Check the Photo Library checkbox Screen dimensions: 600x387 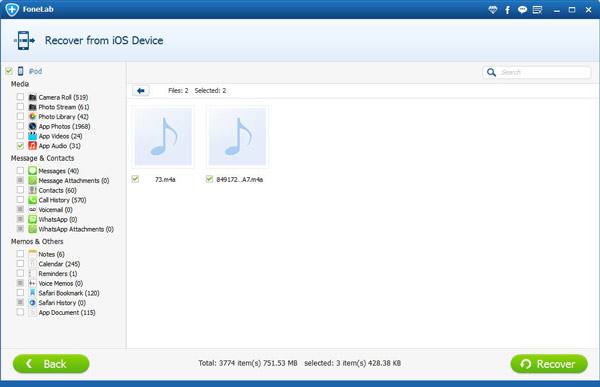[x=20, y=116]
